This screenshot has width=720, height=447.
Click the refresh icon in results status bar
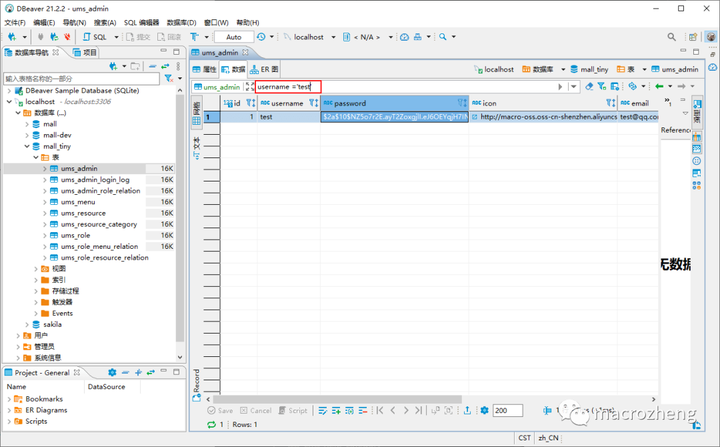(211, 424)
